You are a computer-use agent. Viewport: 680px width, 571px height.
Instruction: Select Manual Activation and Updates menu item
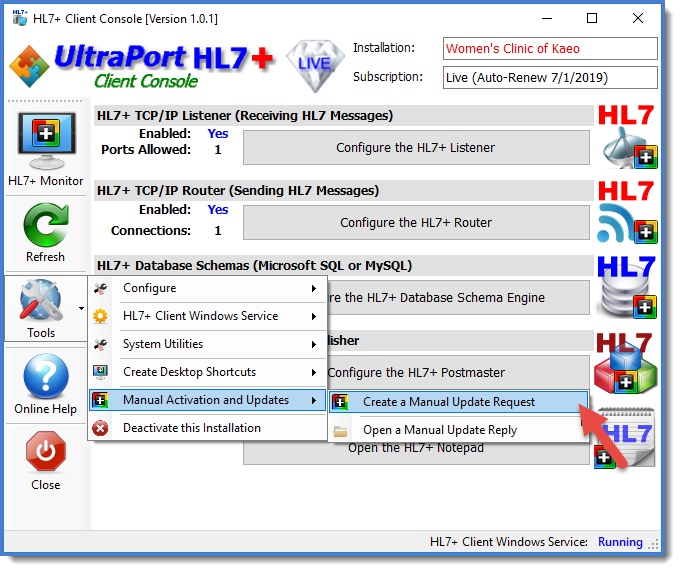pyautogui.click(x=208, y=400)
